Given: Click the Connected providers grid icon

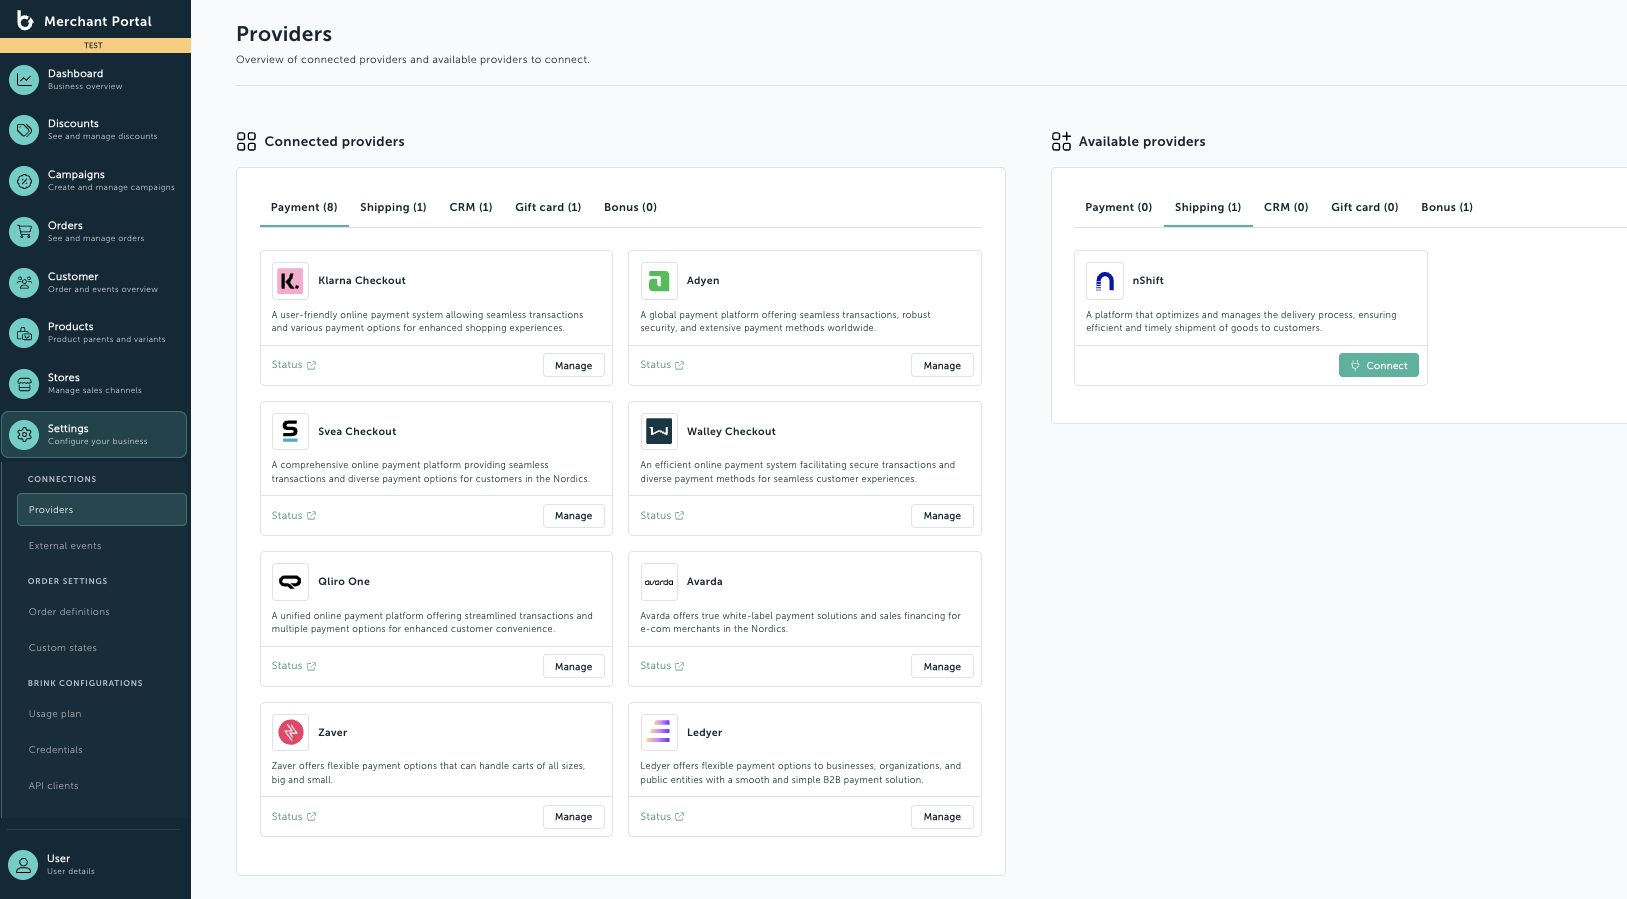Looking at the screenshot, I should [x=246, y=142].
